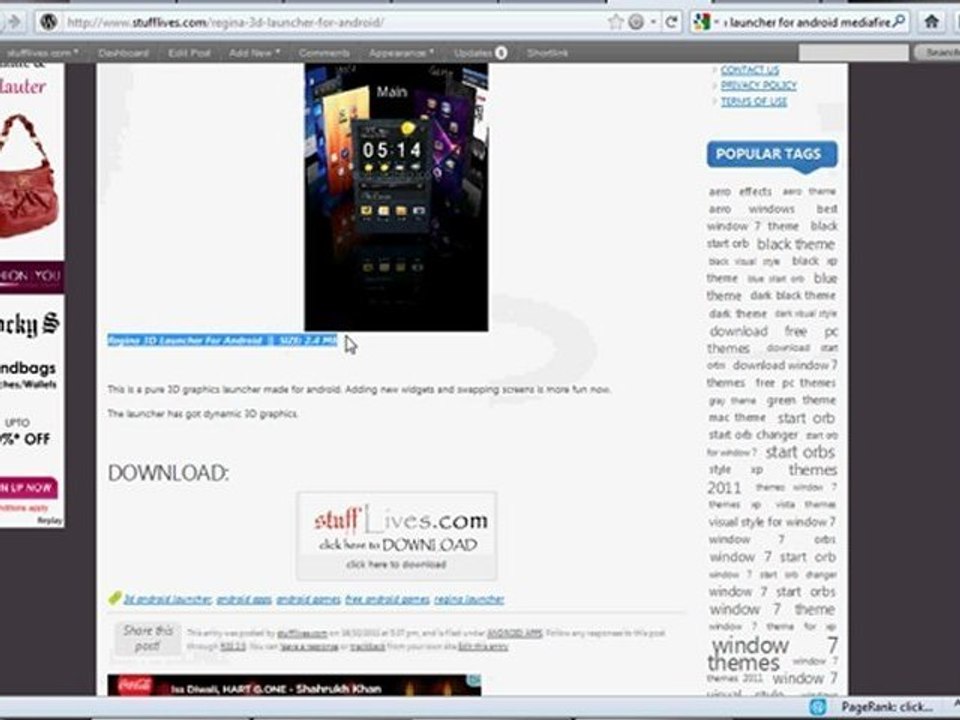This screenshot has width=960, height=720.
Task: Click the WordPress site icon in address bar
Action: click(x=48, y=22)
